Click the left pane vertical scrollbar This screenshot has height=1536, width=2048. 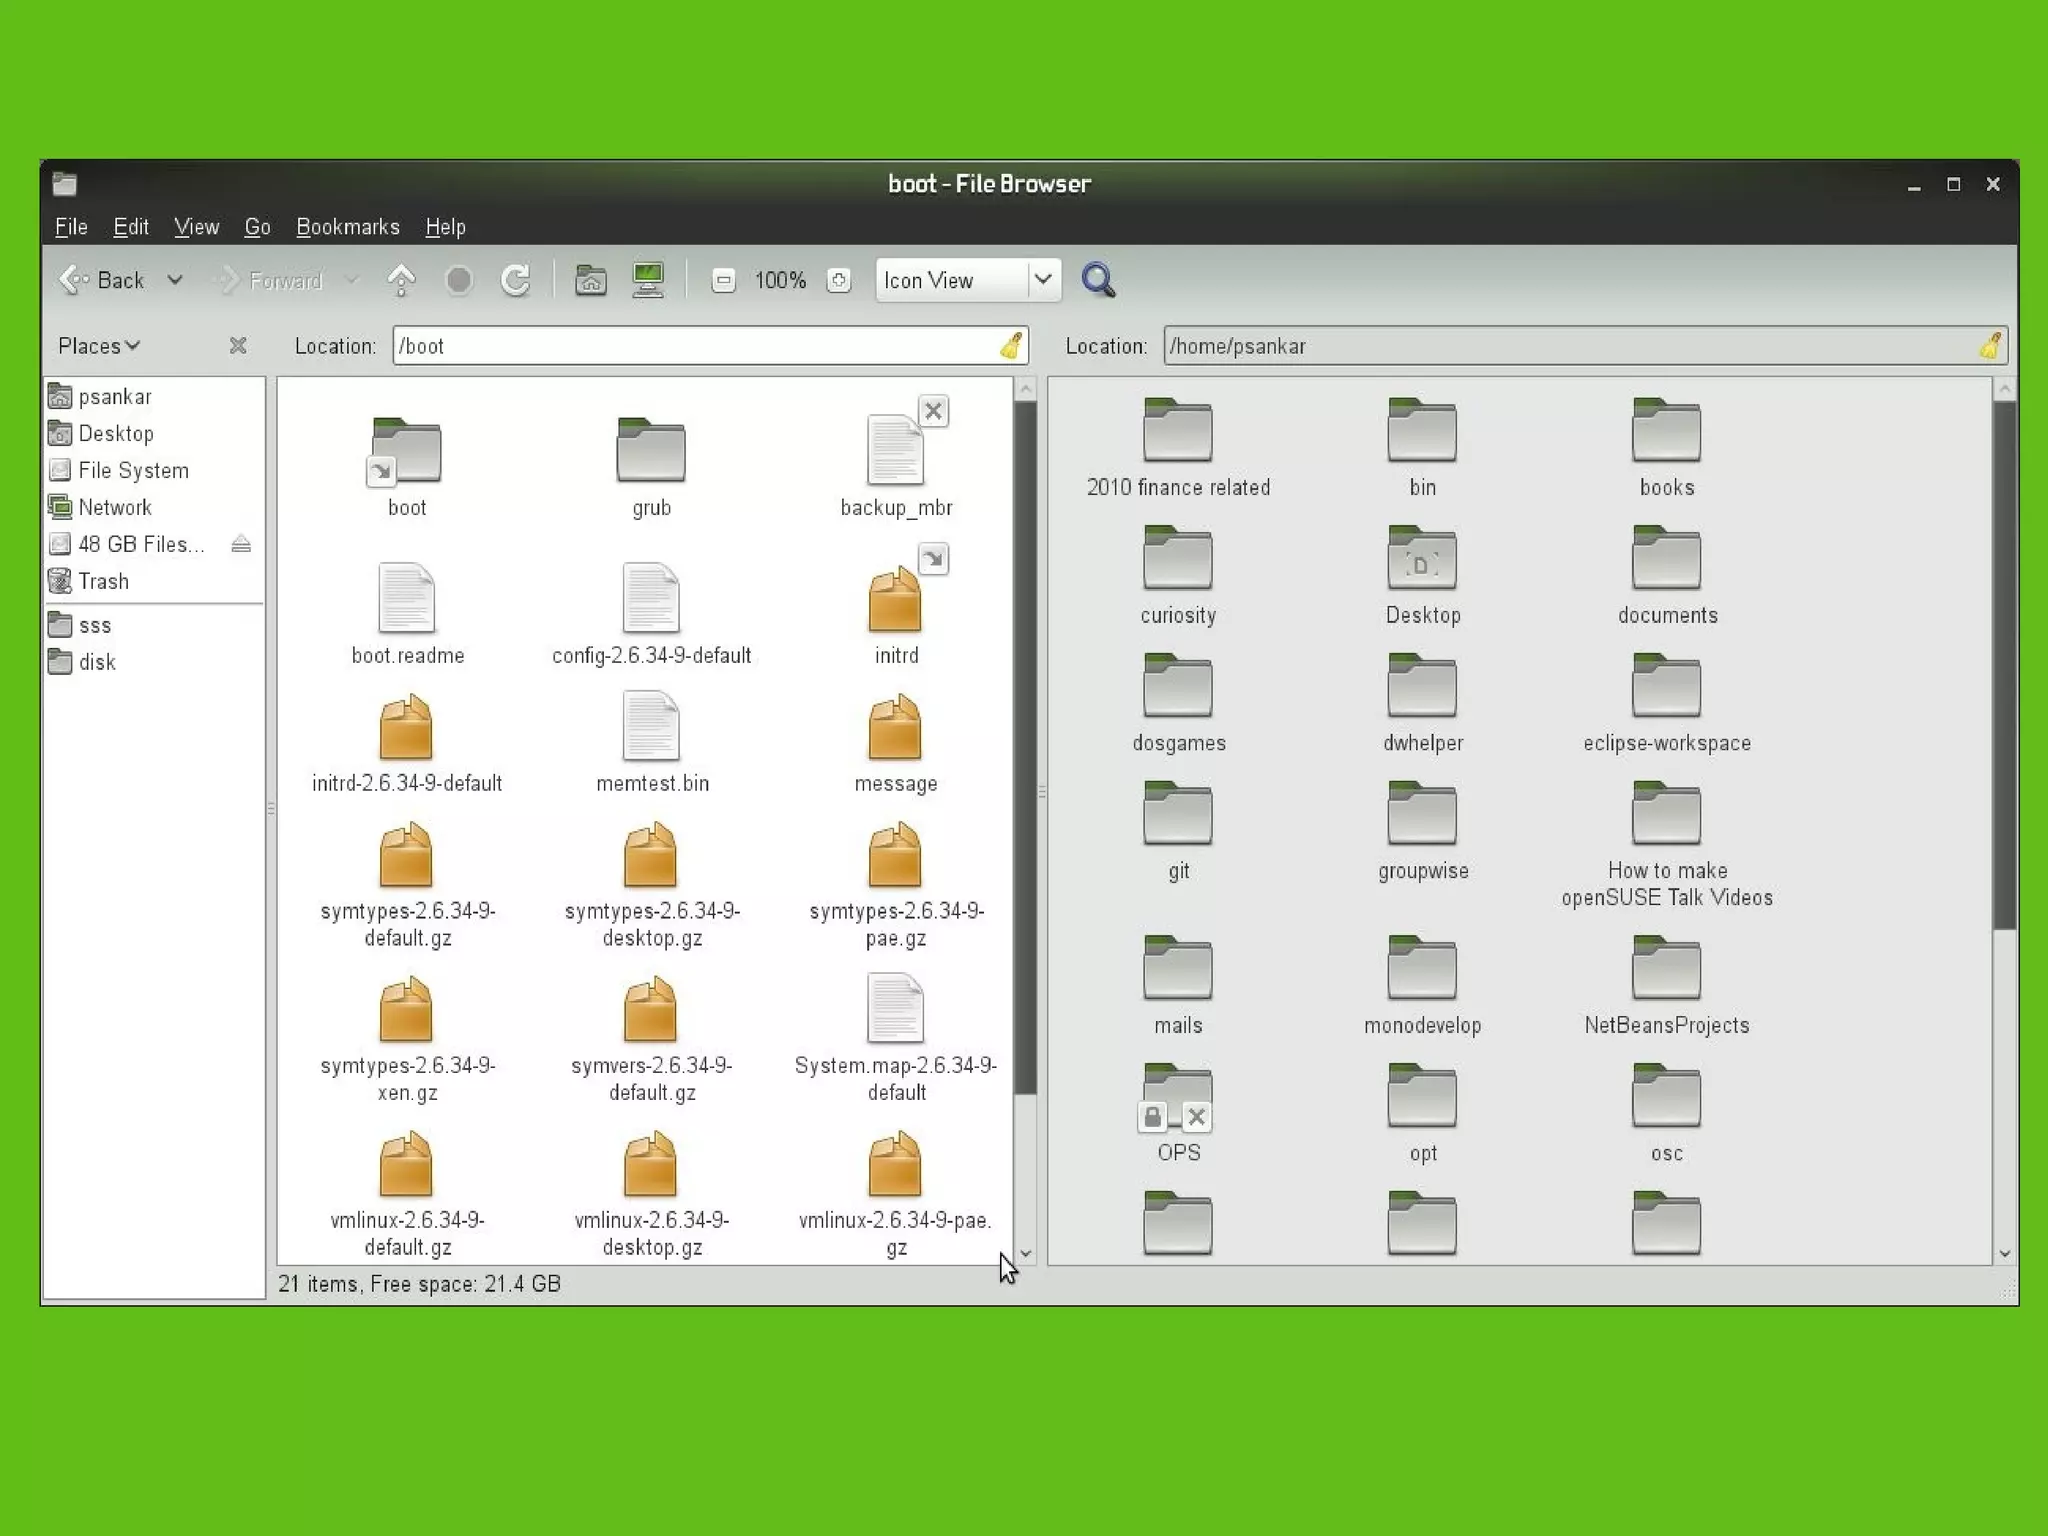click(1025, 748)
